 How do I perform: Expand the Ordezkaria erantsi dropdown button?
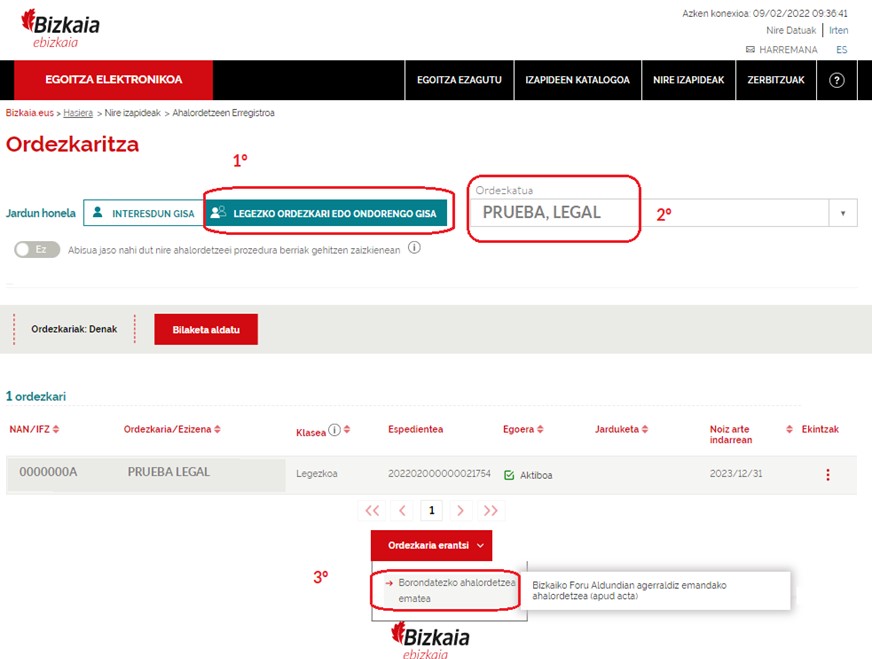coord(432,546)
